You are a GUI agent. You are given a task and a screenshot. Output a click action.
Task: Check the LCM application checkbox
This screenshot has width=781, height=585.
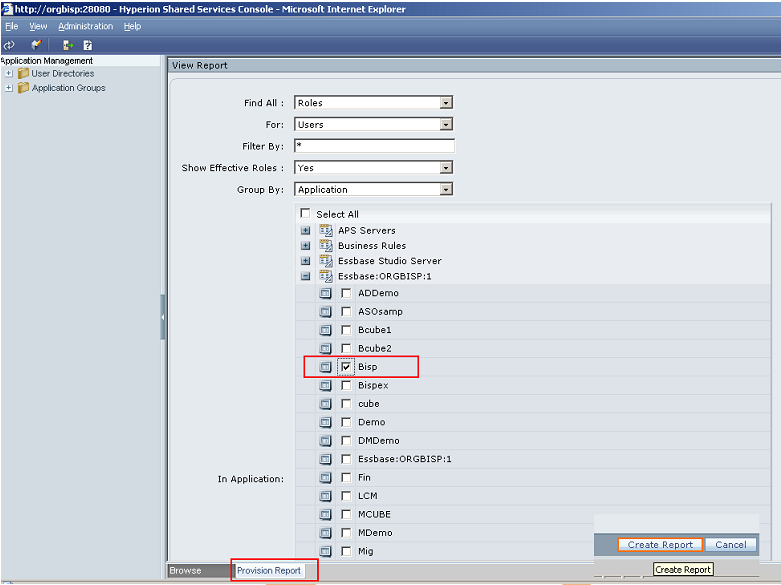(346, 496)
